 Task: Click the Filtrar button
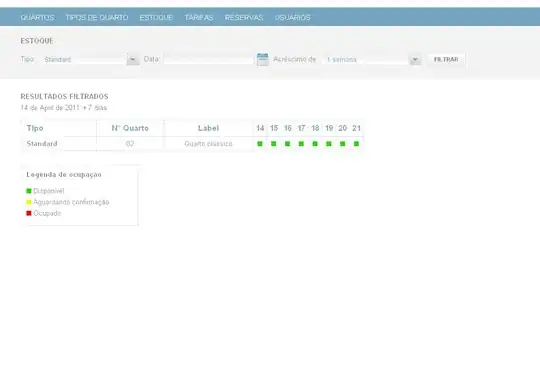click(446, 60)
